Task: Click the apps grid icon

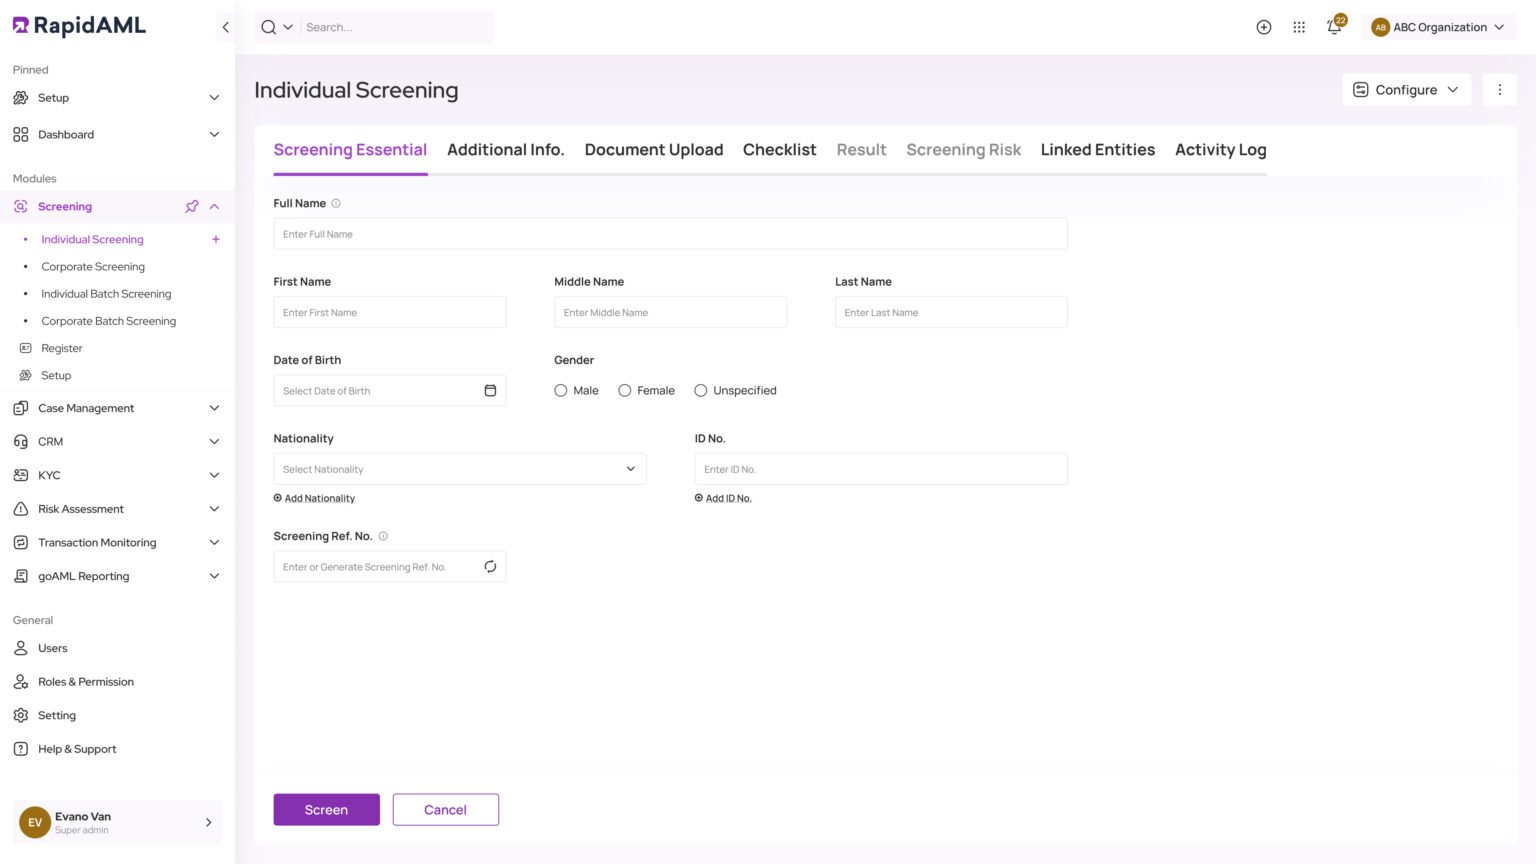Action: click(1299, 27)
